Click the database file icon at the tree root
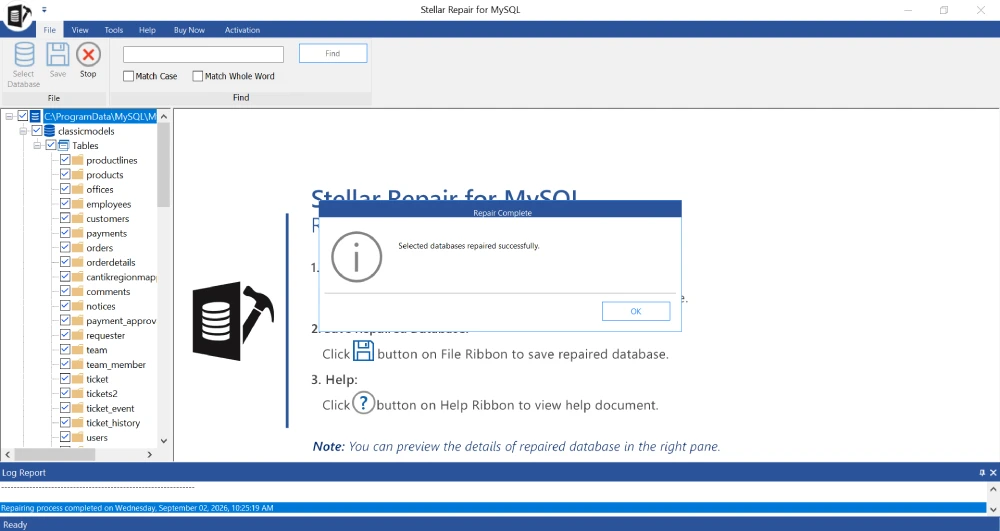 pos(35,116)
